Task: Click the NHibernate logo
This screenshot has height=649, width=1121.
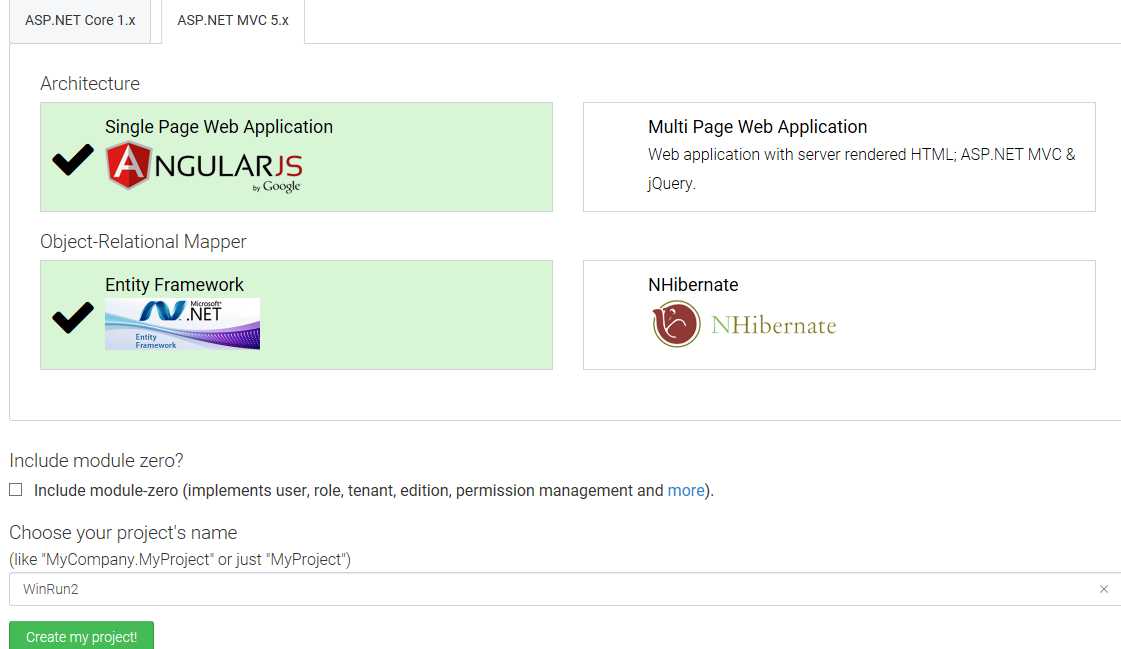Action: pos(744,324)
